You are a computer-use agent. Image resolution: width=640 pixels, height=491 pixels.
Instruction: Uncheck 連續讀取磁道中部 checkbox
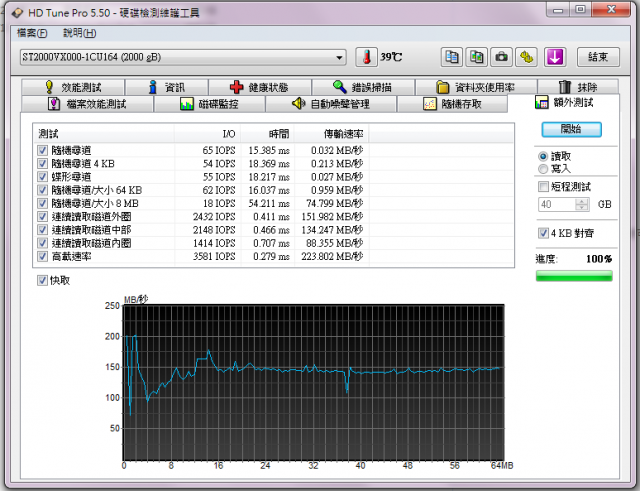tap(42, 230)
